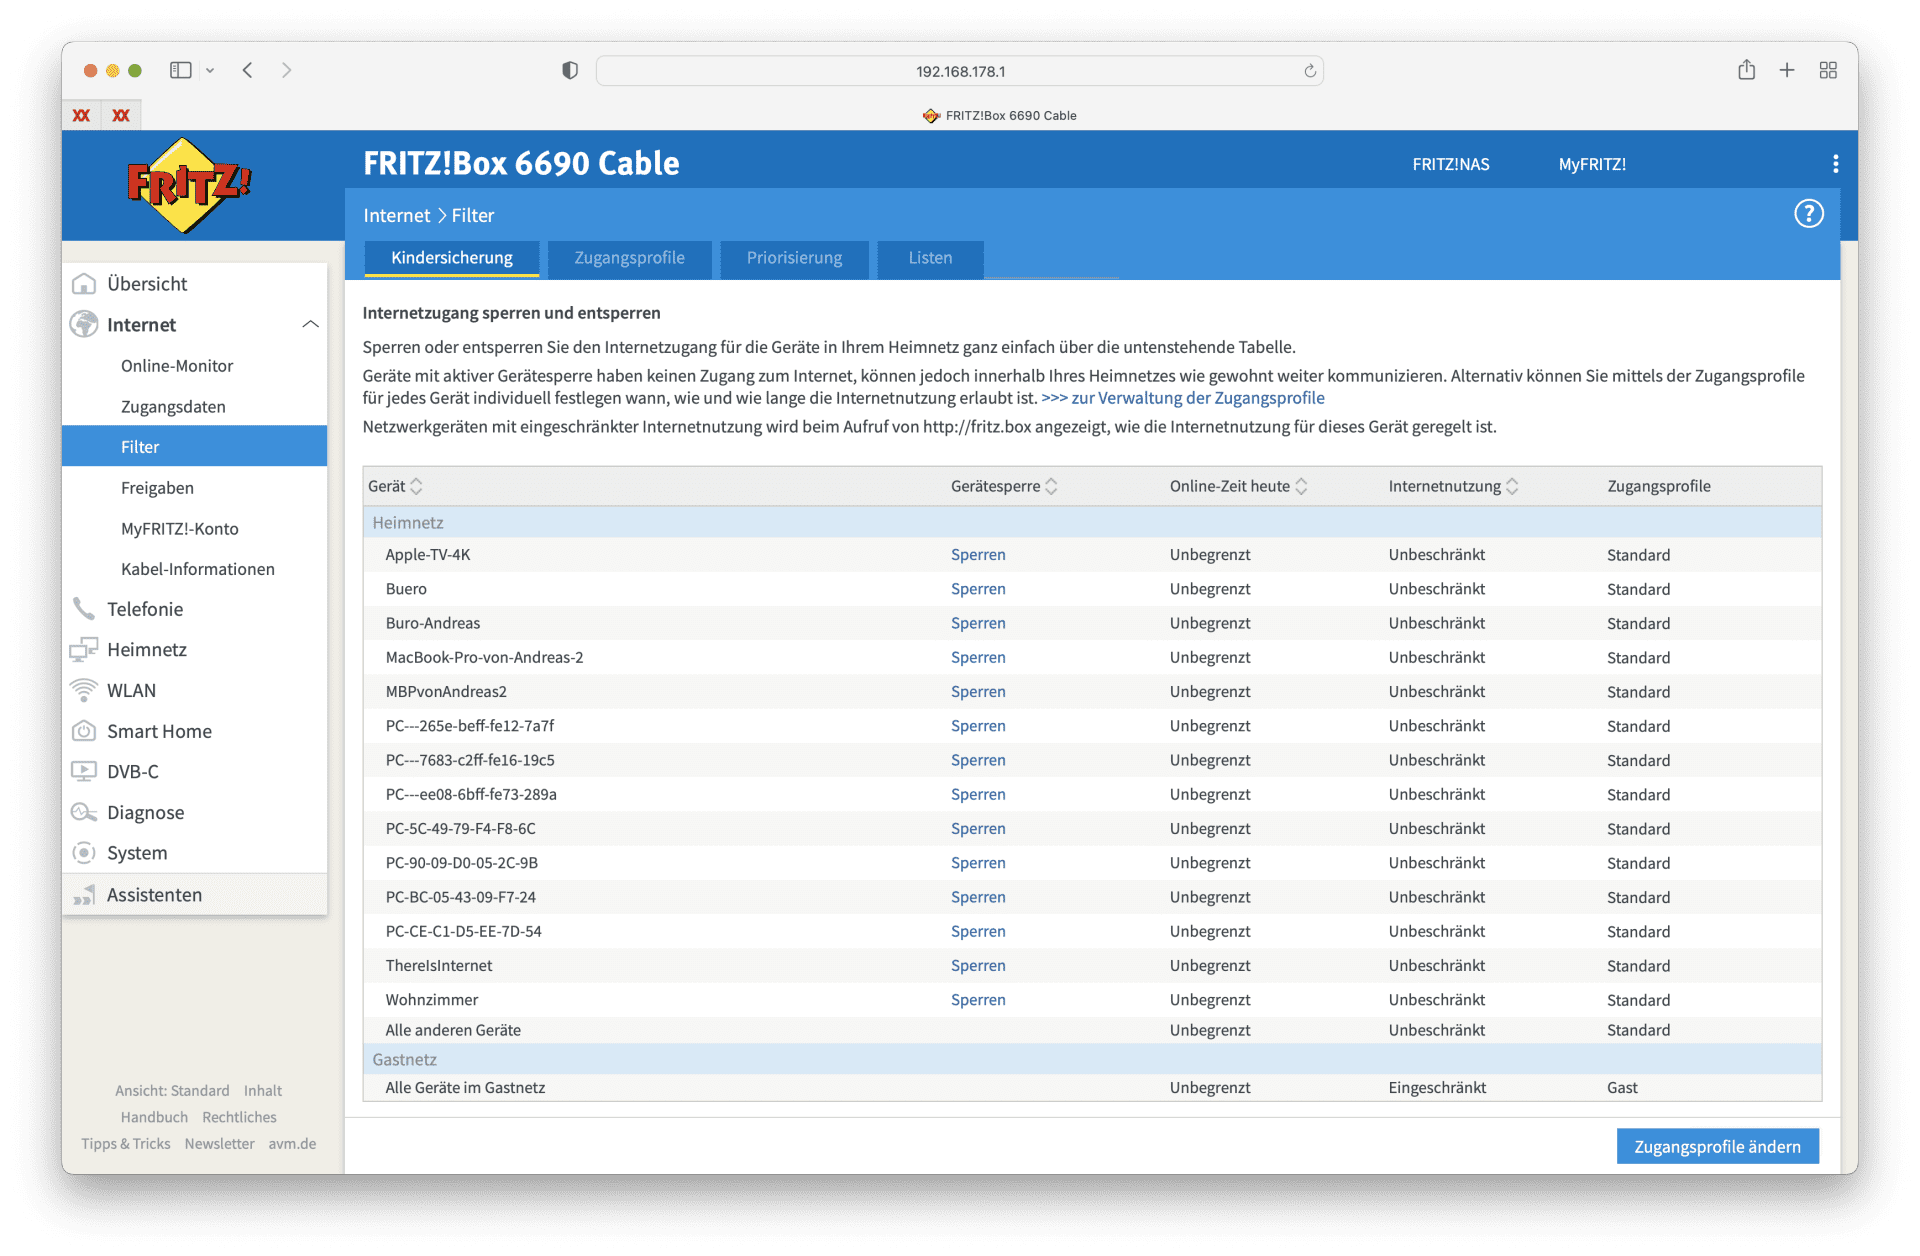1920x1256 pixels.
Task: Click Sperren for Buero
Action: 978,589
